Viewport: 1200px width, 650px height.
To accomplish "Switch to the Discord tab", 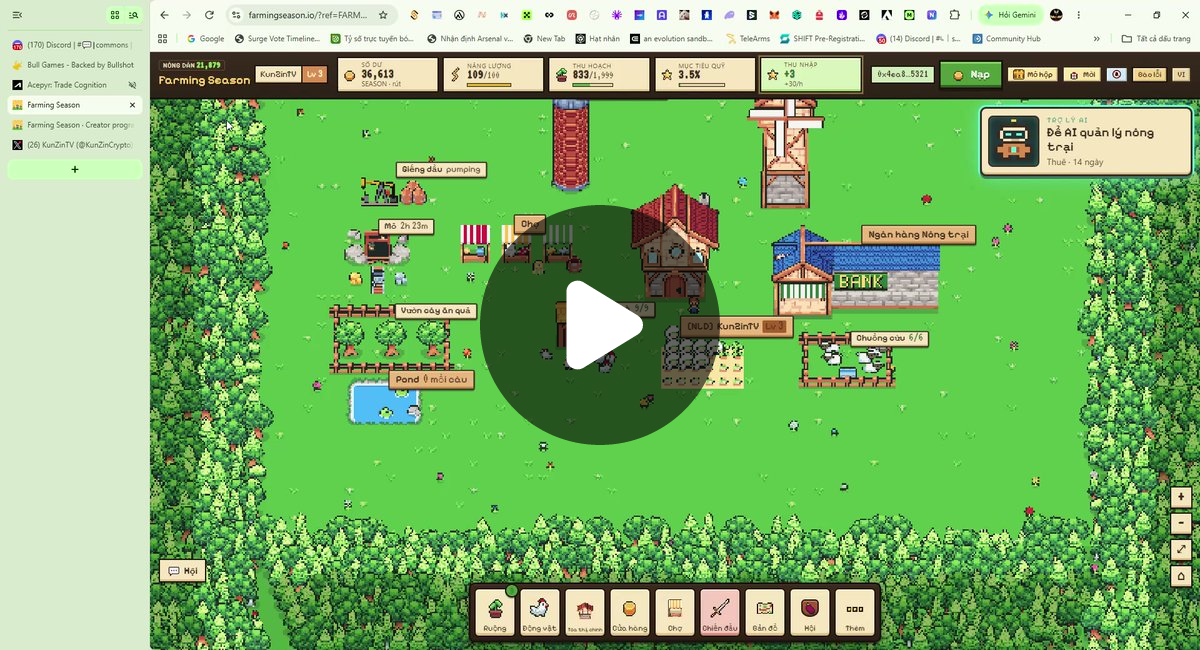I will pos(74,45).
